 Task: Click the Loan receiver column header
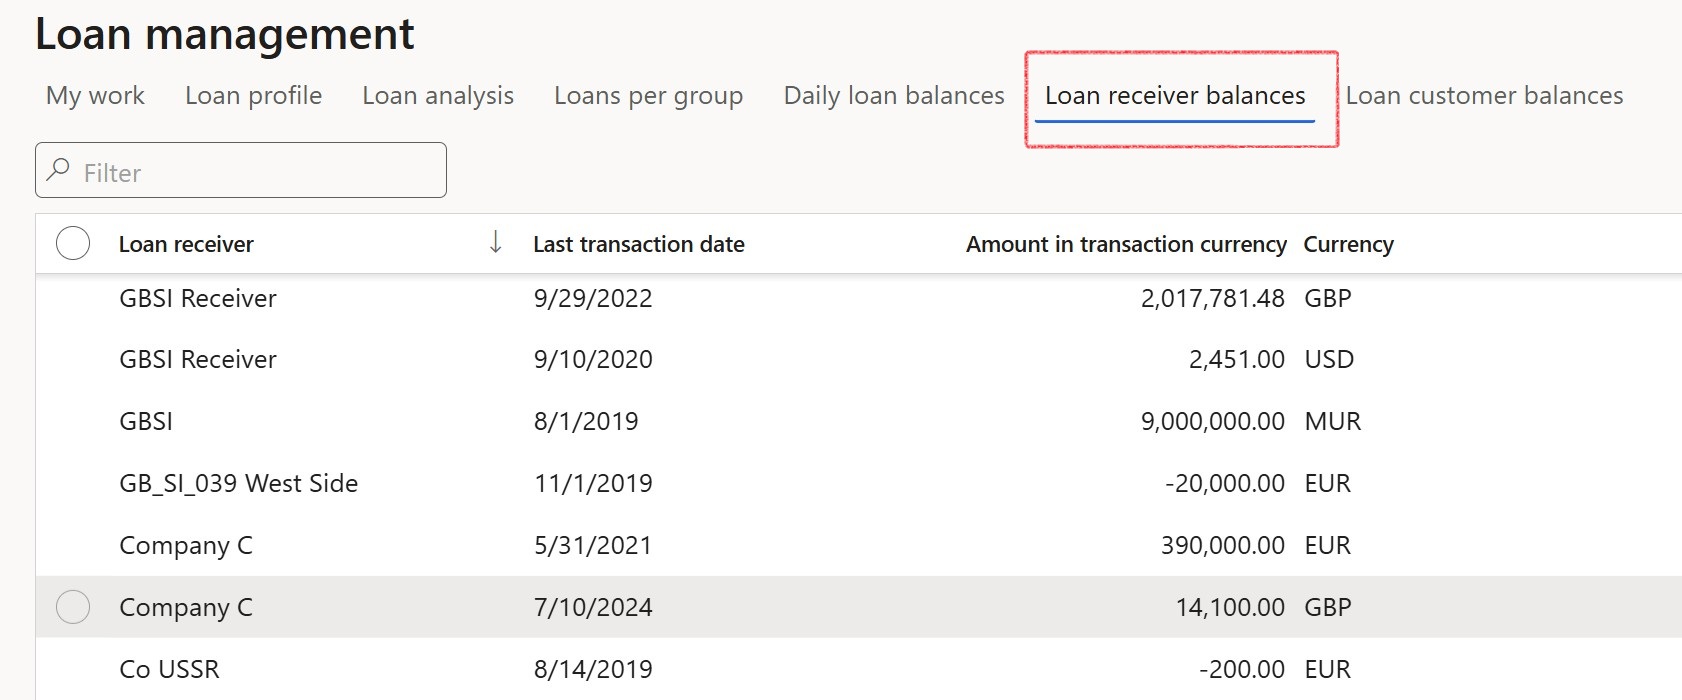pyautogui.click(x=186, y=242)
